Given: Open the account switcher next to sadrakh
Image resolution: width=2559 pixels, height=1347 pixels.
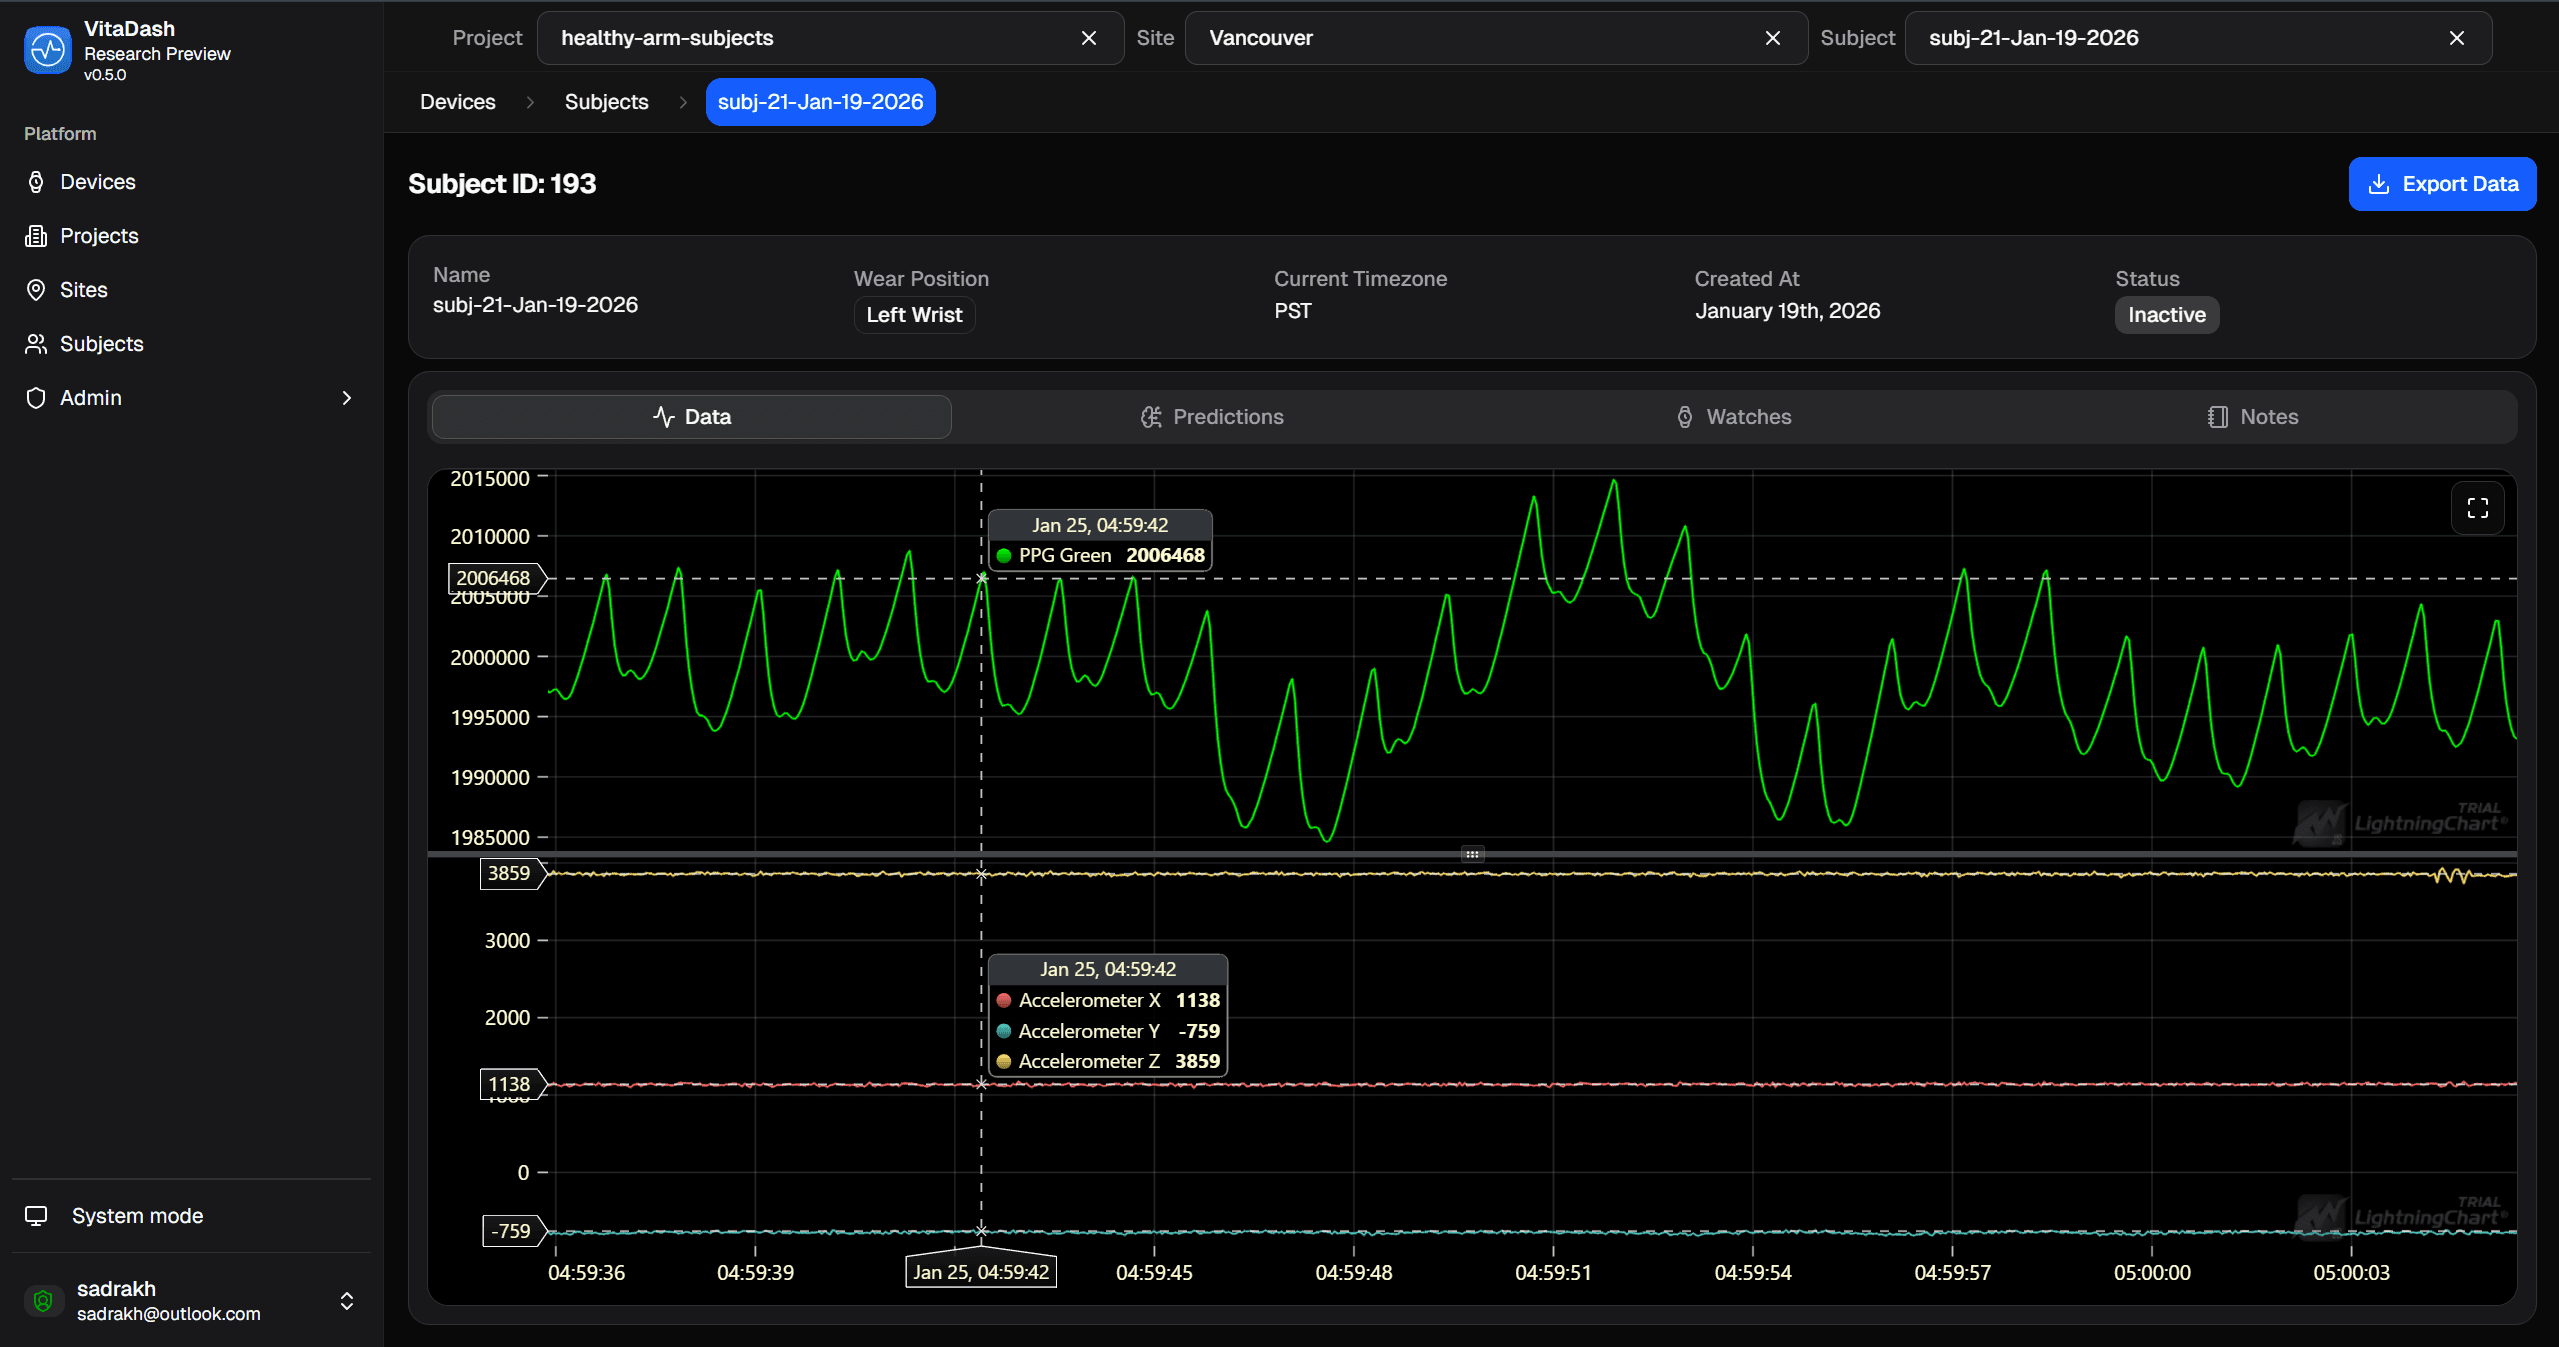Looking at the screenshot, I should click(348, 1300).
